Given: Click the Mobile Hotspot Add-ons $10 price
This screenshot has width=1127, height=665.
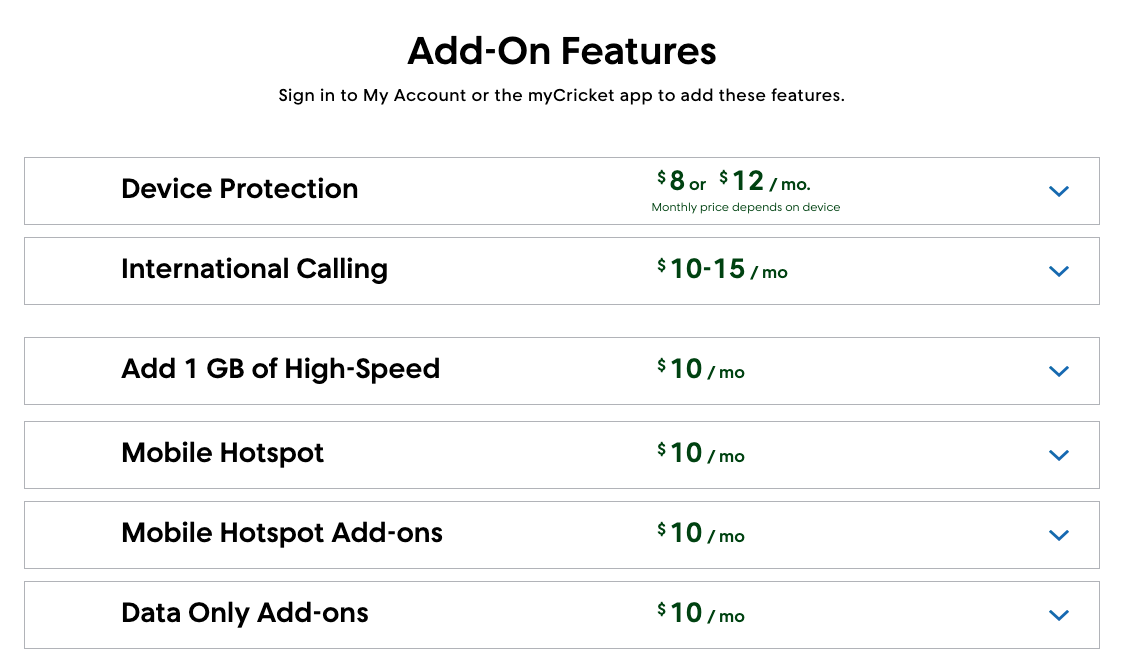Looking at the screenshot, I should (x=700, y=534).
